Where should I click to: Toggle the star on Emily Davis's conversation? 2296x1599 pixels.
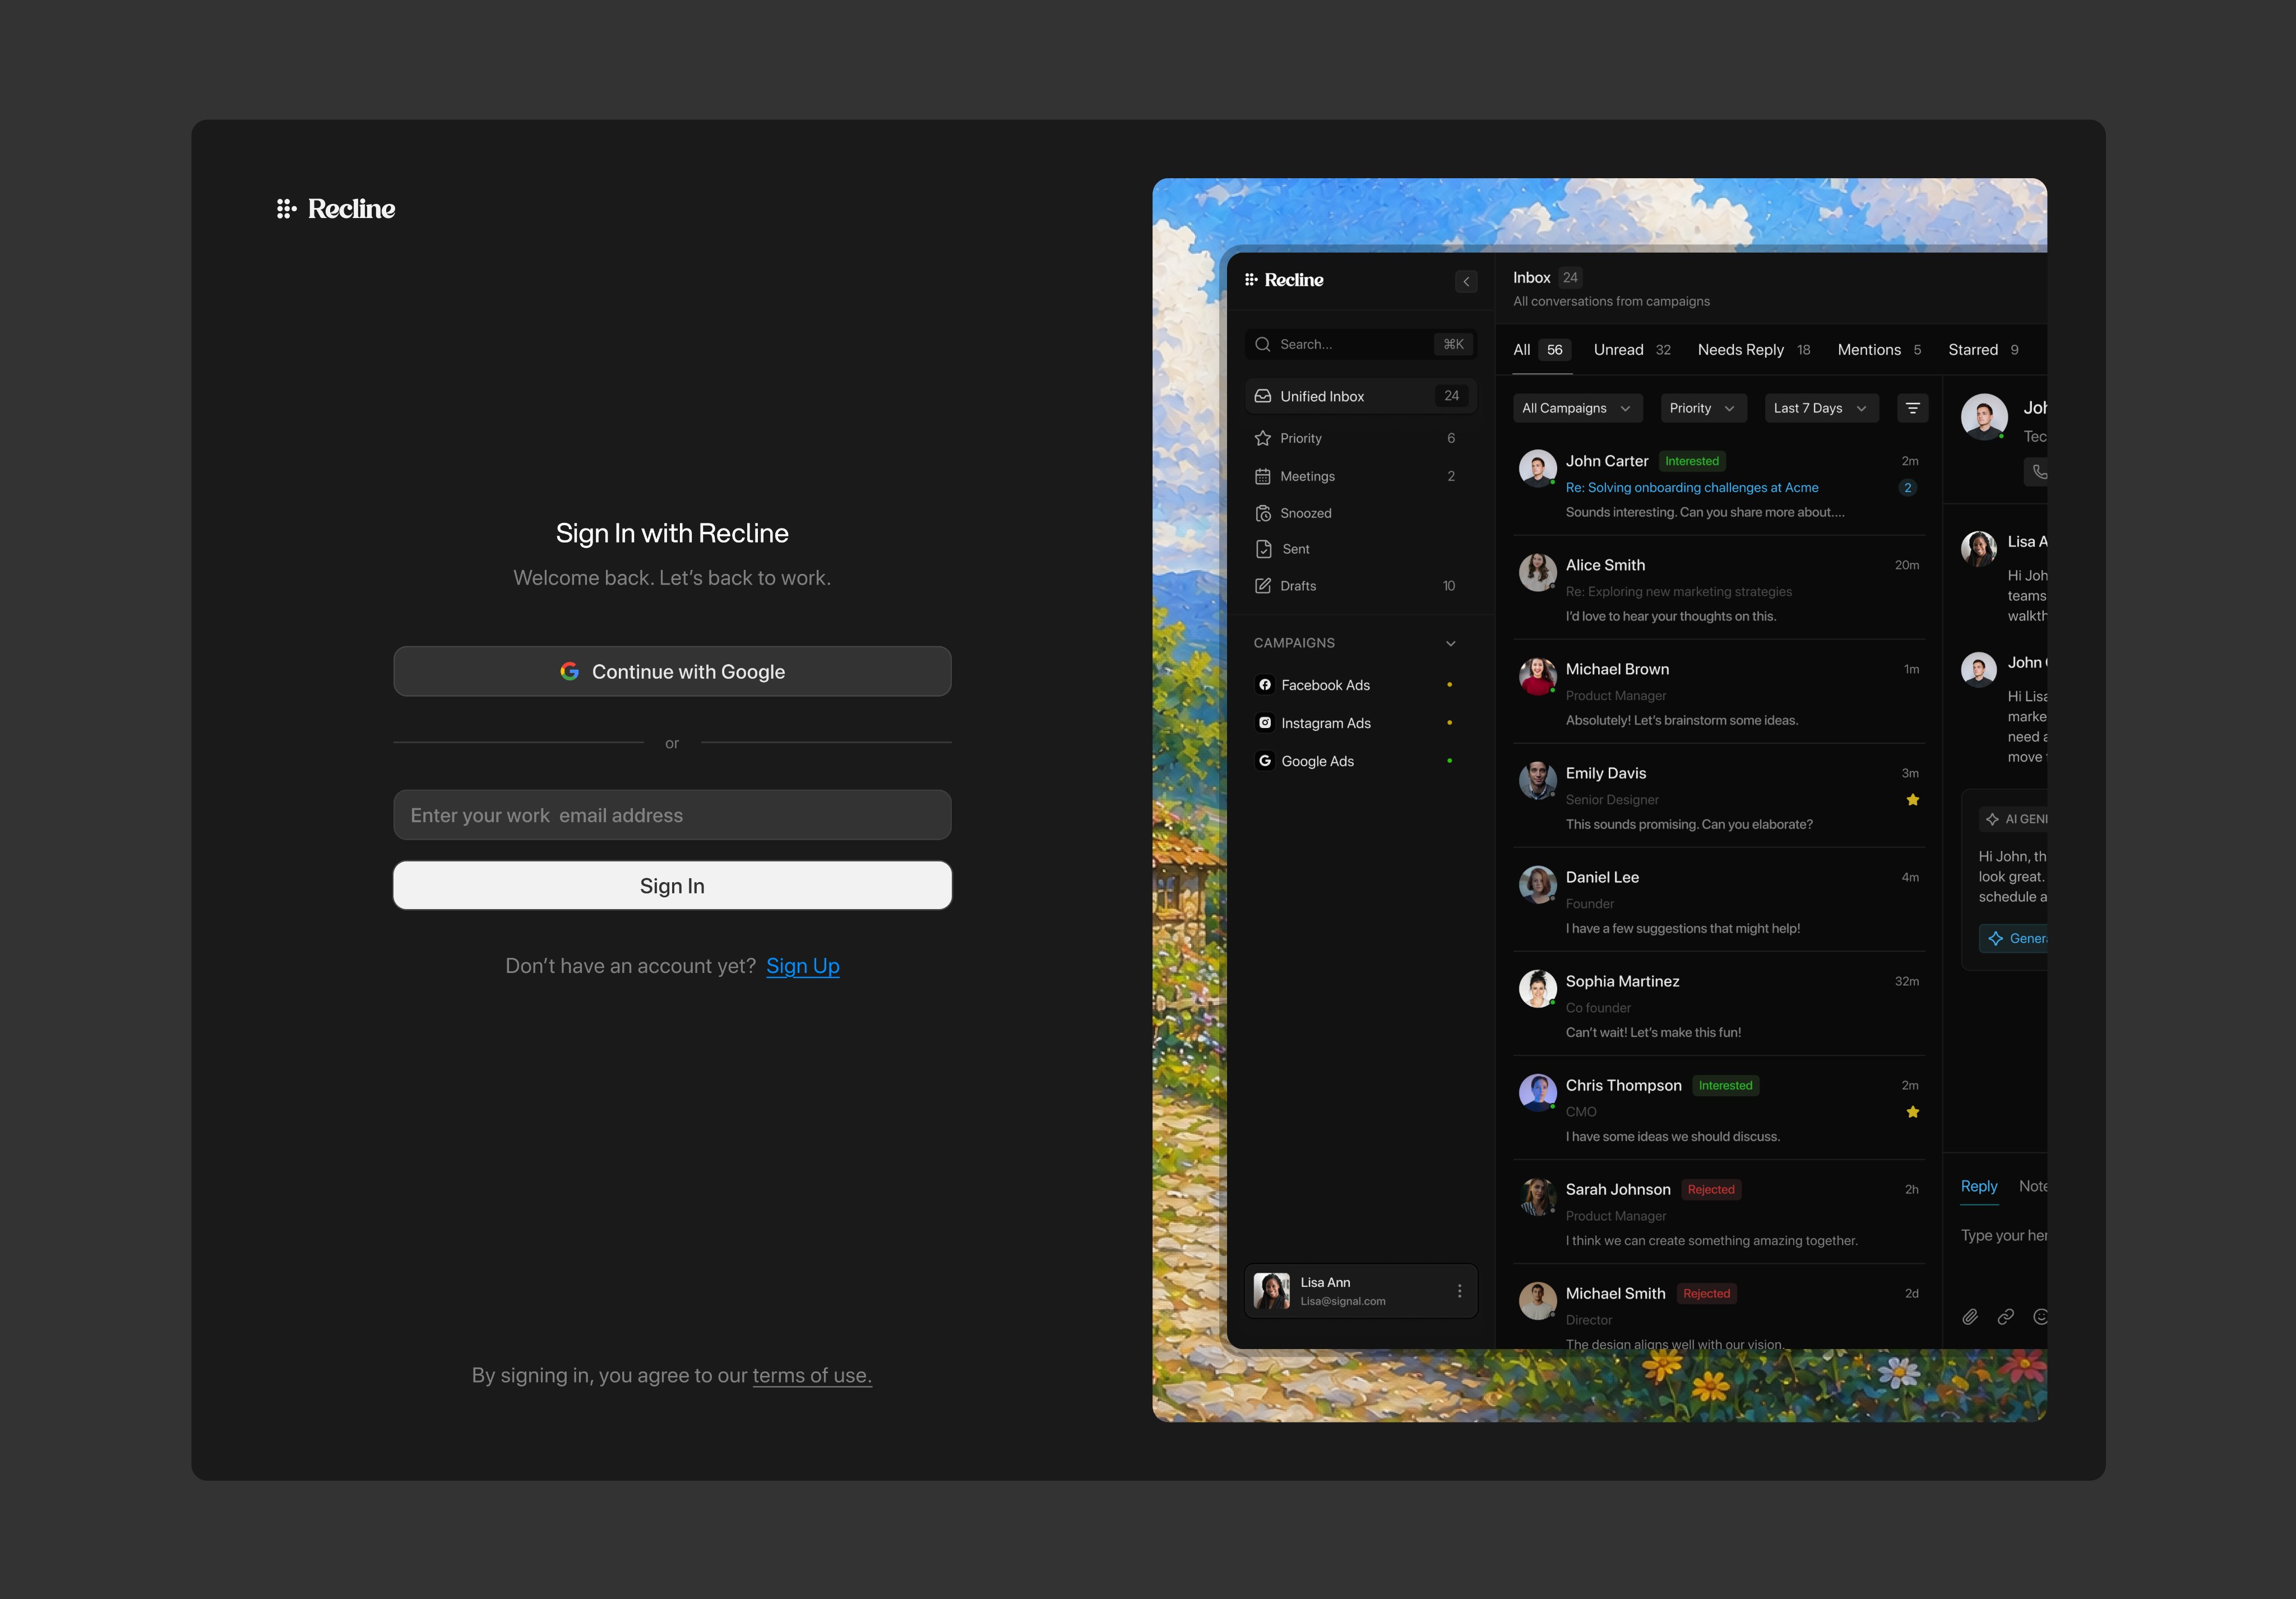1912,800
